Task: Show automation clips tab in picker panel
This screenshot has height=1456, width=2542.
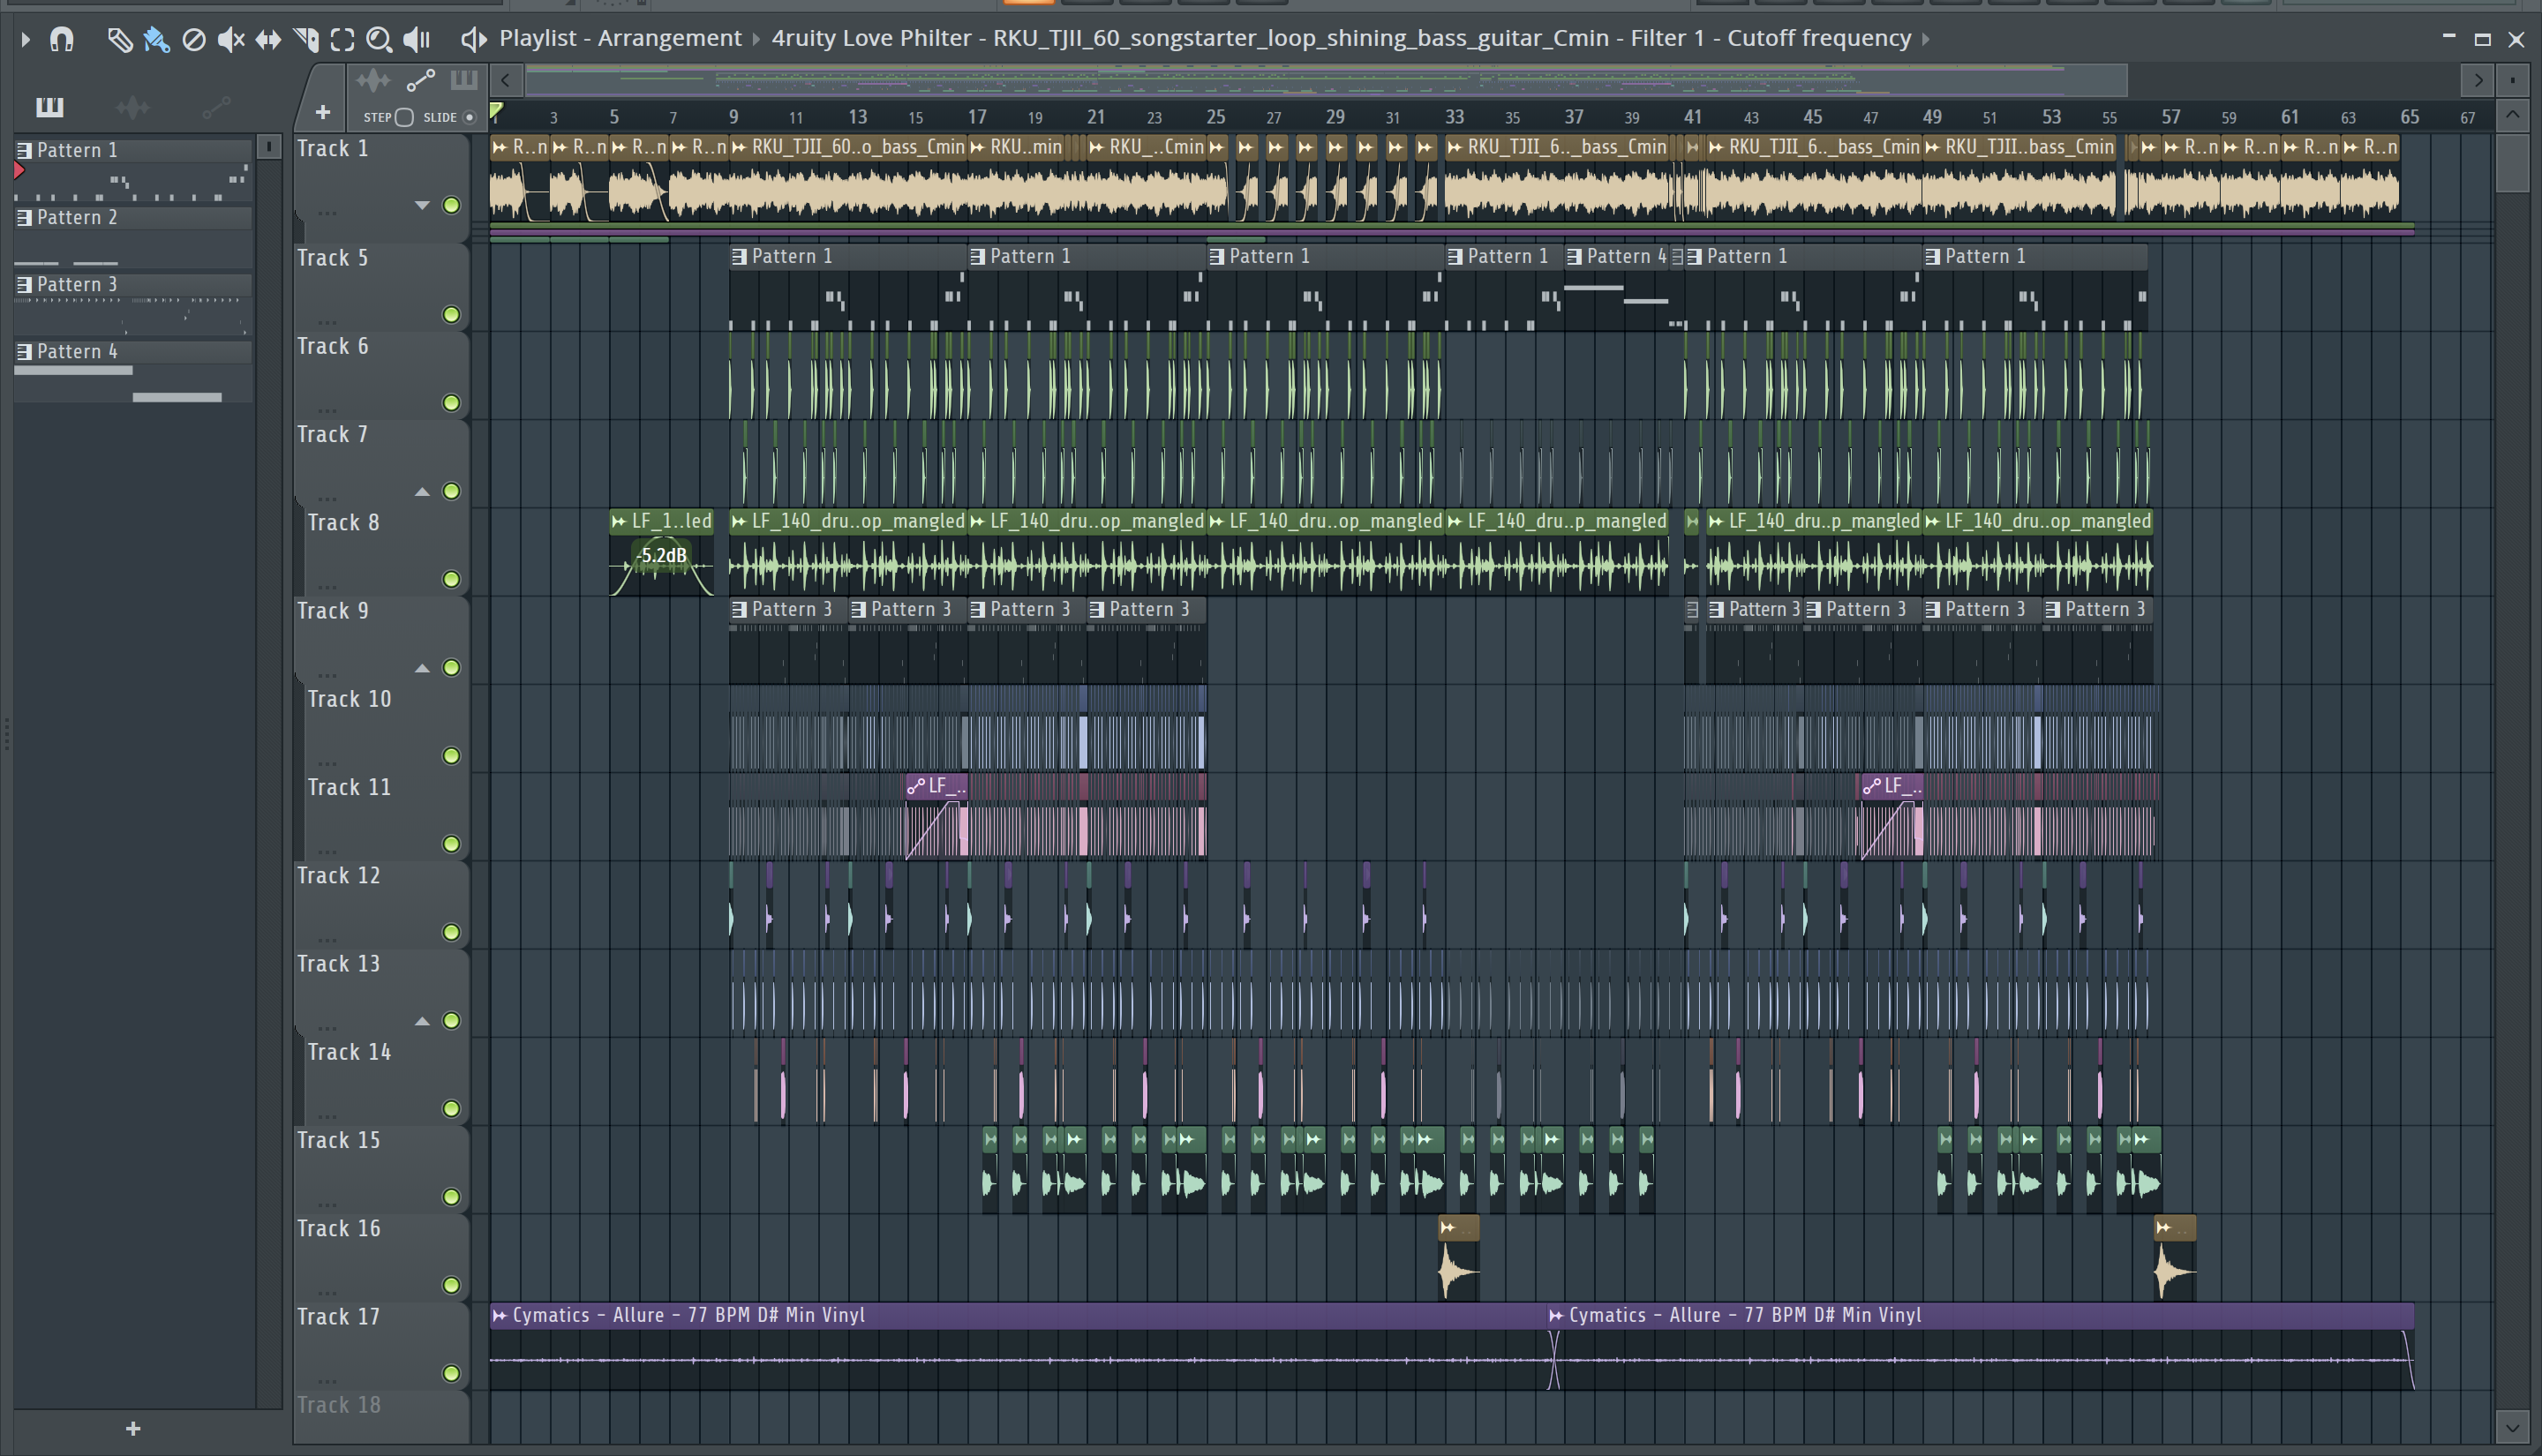Action: 216,106
